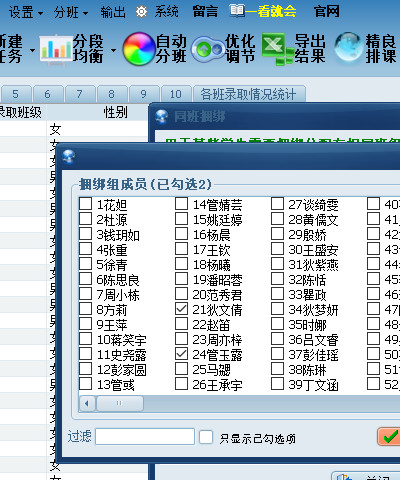This screenshot has height=480, width=400.
Task: Check the box for 14管婧芸
Action: 181,204
